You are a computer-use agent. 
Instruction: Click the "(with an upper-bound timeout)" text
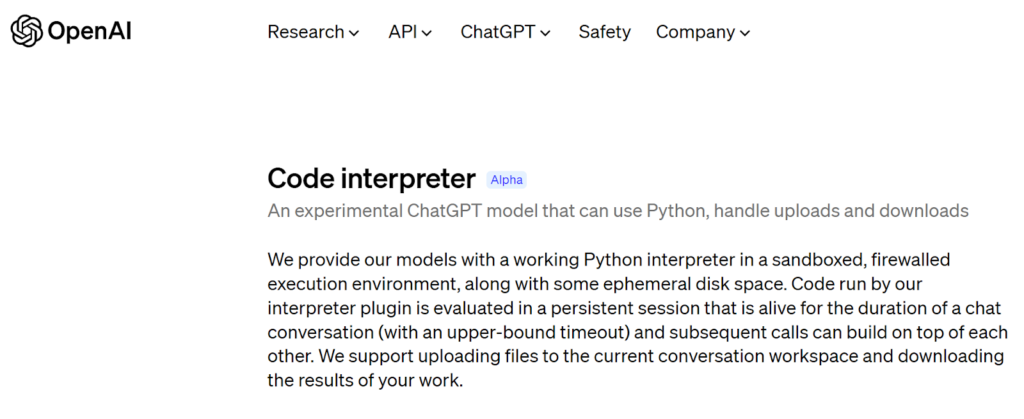tap(504, 332)
